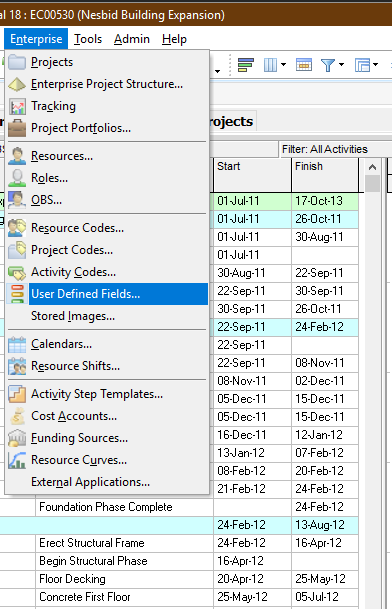Select the Floor Decking activity row
This screenshot has width=392, height=609.
pos(179,579)
